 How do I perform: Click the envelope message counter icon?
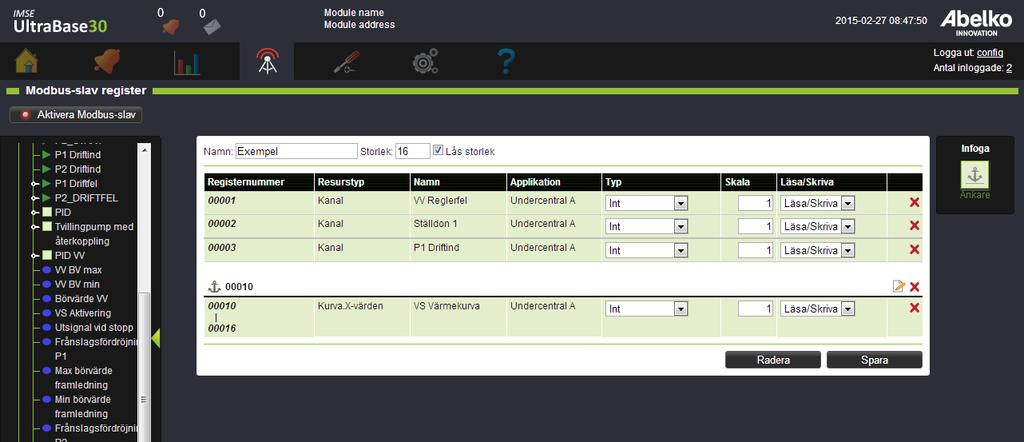point(212,27)
